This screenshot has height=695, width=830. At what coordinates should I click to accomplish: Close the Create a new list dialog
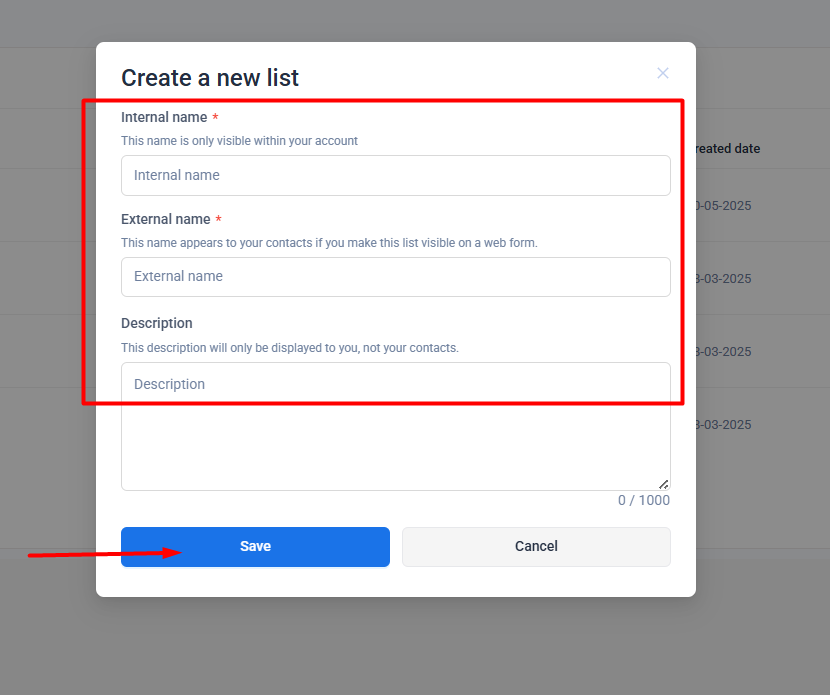[662, 73]
